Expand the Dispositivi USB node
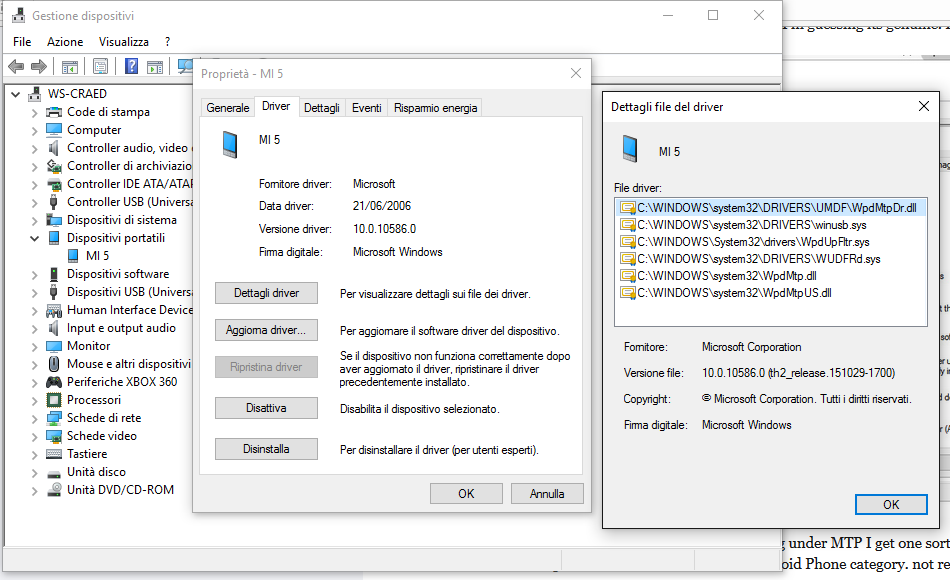Image resolution: width=950 pixels, height=580 pixels. tap(35, 293)
